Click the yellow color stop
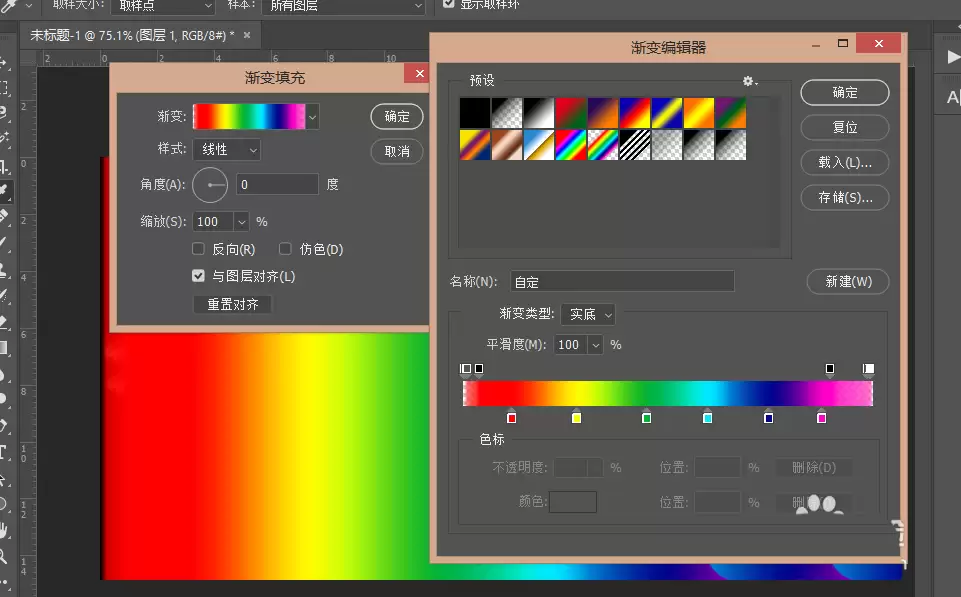Image resolution: width=961 pixels, height=597 pixels. pos(576,417)
